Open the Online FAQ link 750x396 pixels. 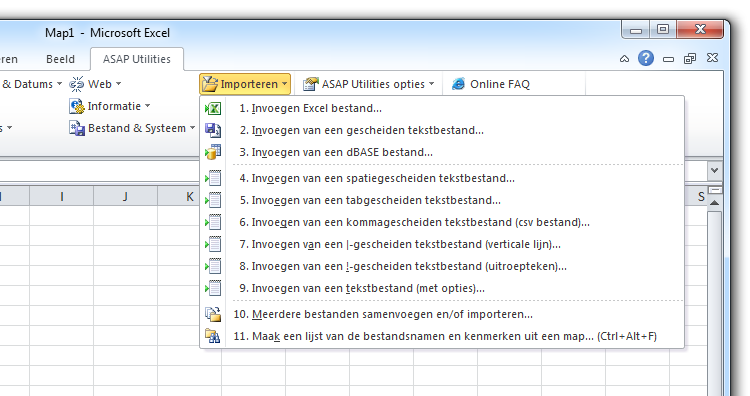click(x=492, y=84)
